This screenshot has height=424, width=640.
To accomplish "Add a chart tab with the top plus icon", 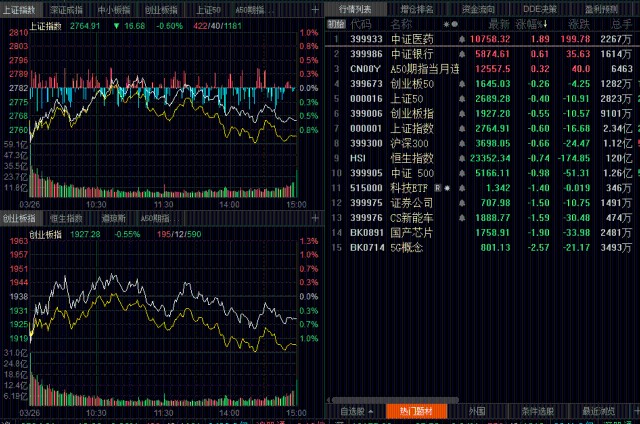I will tap(315, 9).
